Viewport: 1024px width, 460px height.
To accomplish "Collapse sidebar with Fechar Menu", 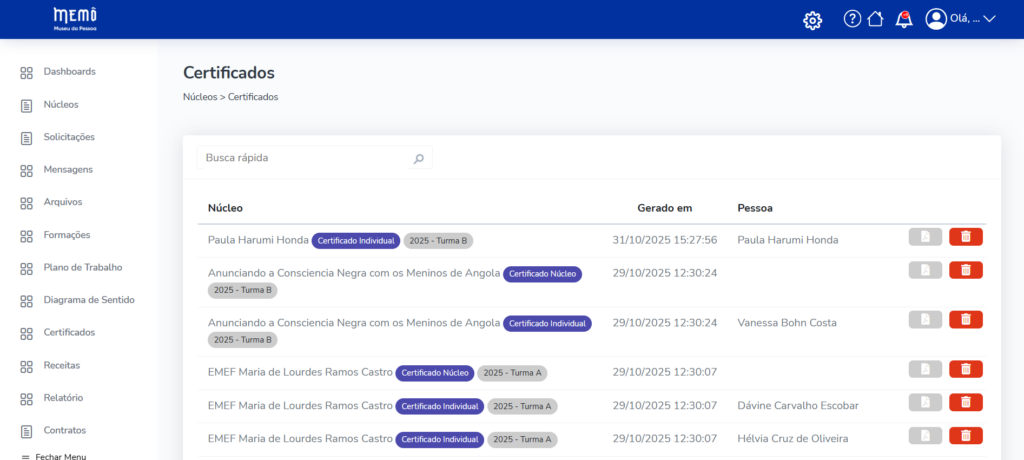I will click(54, 456).
